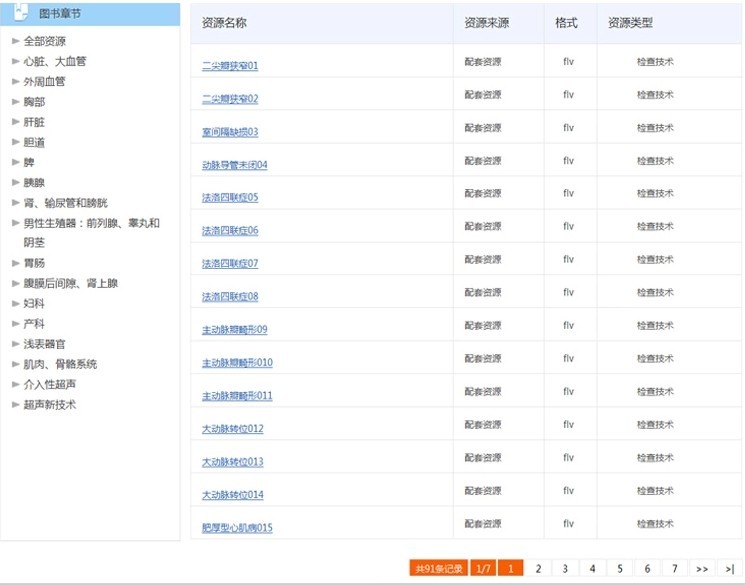745x585 pixels.
Task: Open the 法洛四联症08 link
Action: 230,297
